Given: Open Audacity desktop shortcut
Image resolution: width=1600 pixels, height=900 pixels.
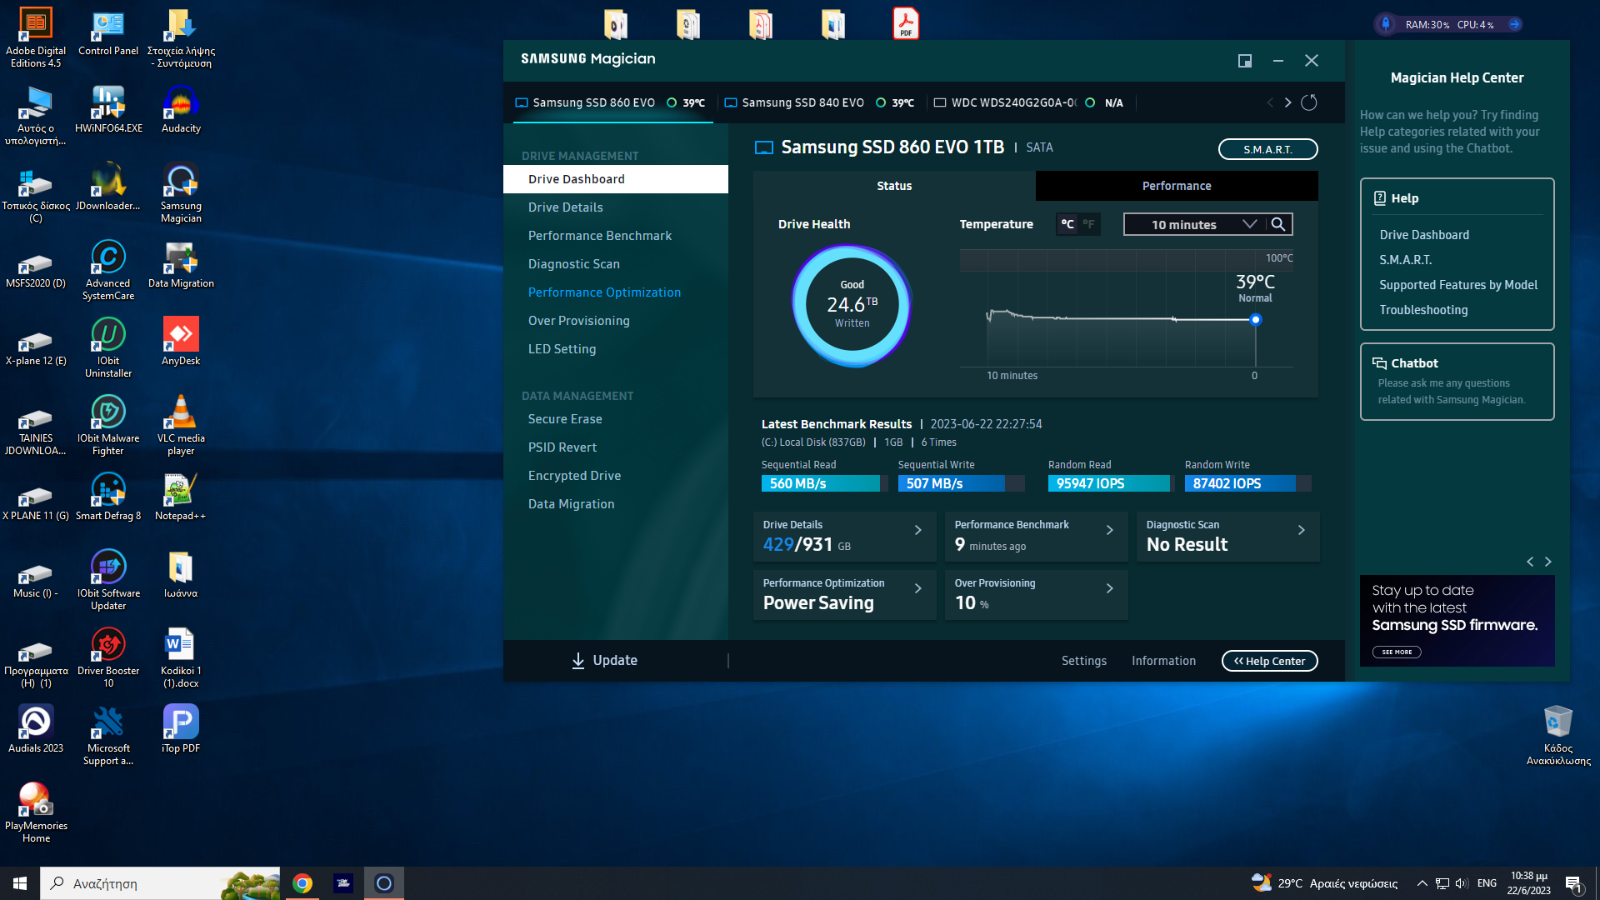Looking at the screenshot, I should point(181,110).
